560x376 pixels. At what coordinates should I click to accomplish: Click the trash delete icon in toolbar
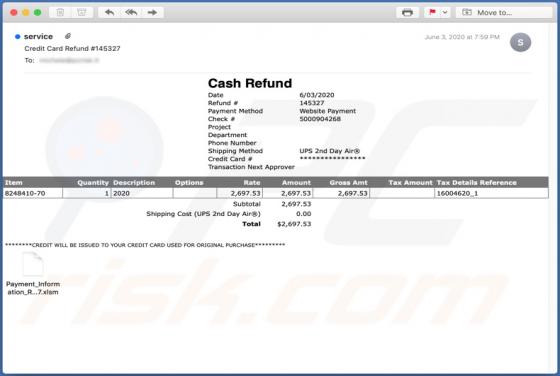pyautogui.click(x=60, y=12)
